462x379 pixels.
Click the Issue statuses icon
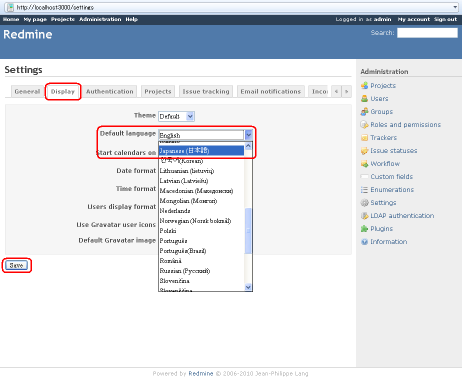[364, 151]
